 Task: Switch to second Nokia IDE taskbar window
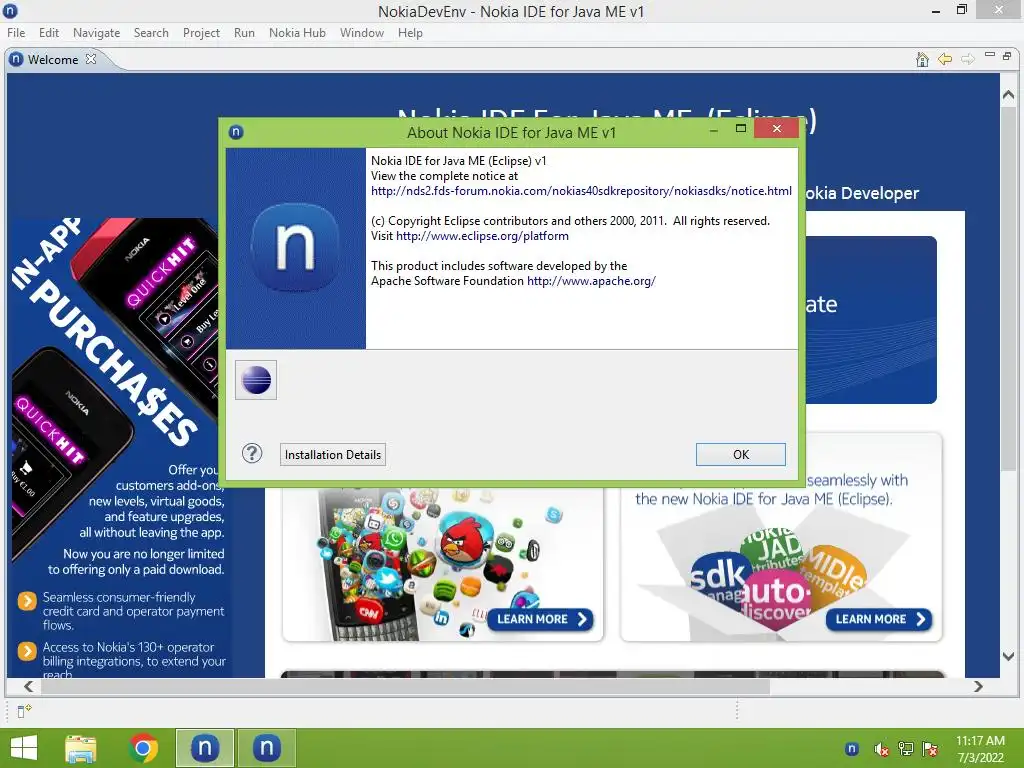tap(266, 748)
